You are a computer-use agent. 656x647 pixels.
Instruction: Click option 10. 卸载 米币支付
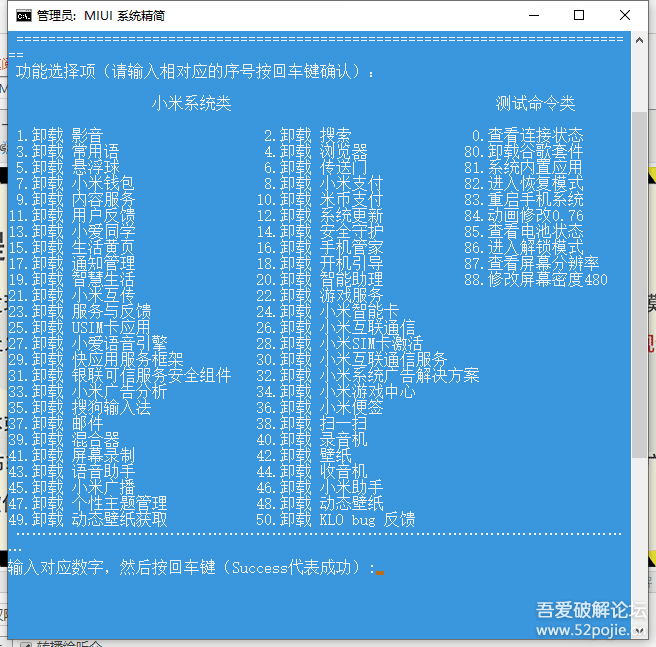point(320,199)
